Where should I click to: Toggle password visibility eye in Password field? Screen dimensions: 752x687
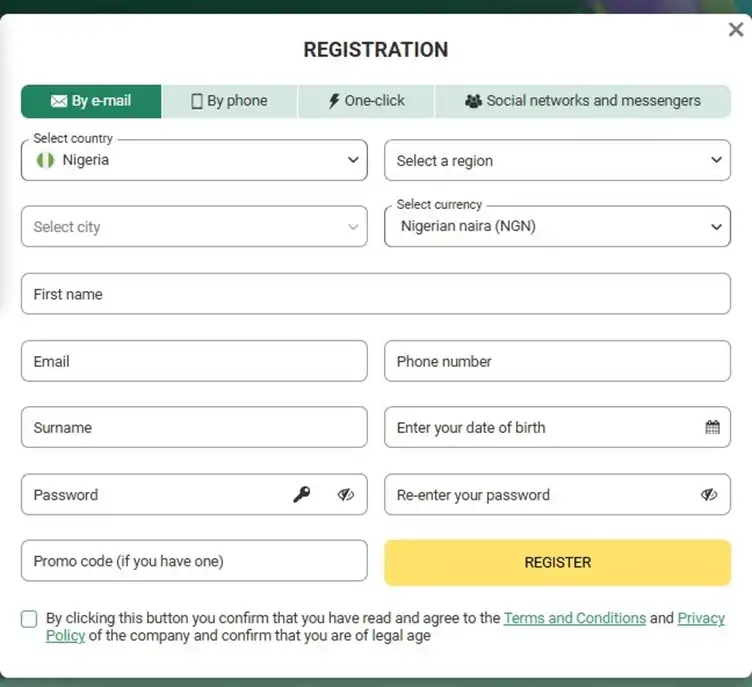pyautogui.click(x=345, y=494)
